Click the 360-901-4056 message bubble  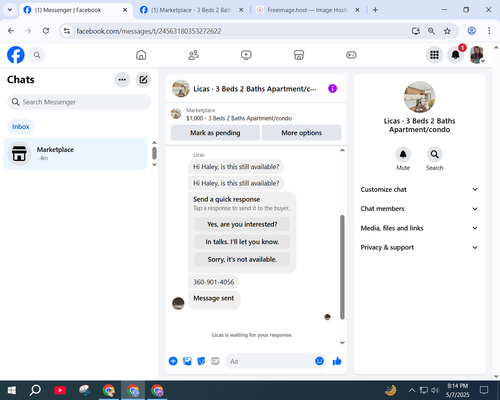pos(214,282)
